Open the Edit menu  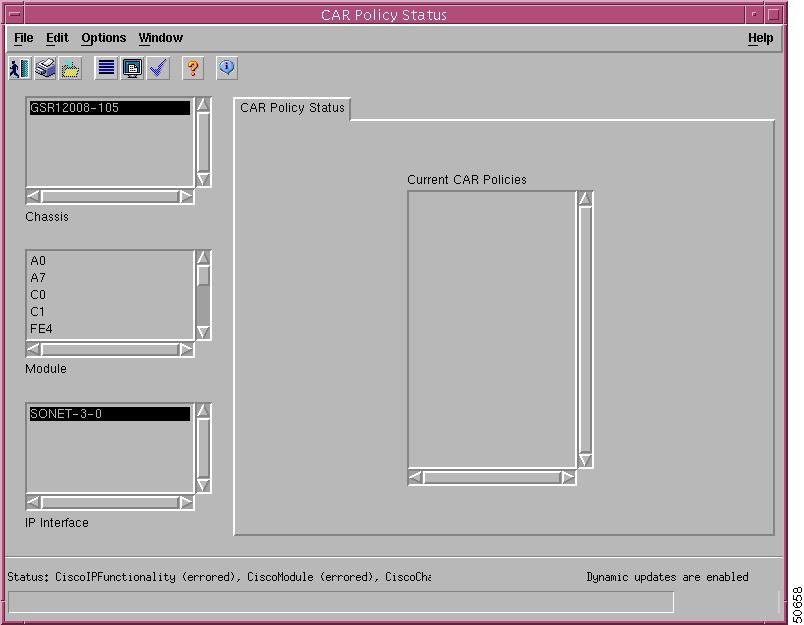pos(57,38)
